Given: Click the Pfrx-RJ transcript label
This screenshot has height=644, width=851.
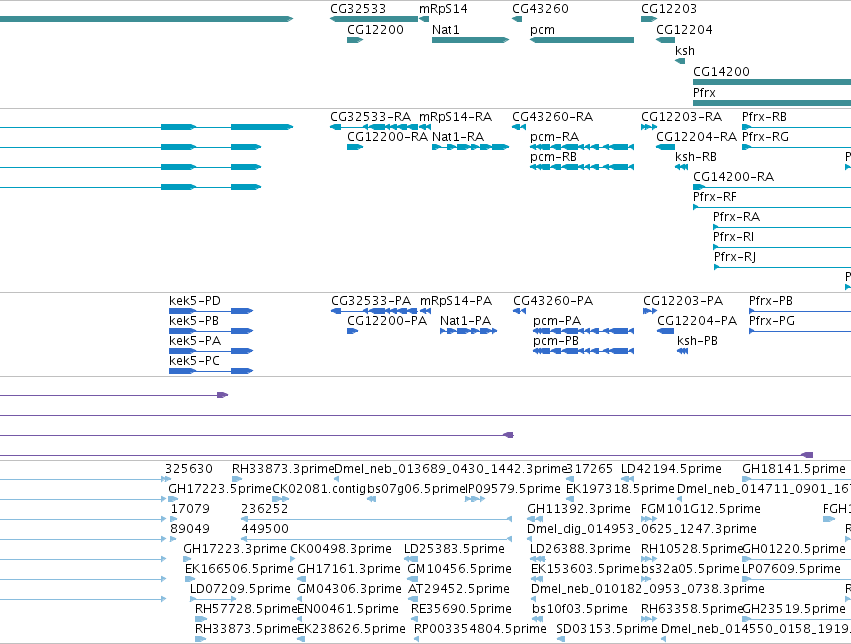Looking at the screenshot, I should pos(735,257).
